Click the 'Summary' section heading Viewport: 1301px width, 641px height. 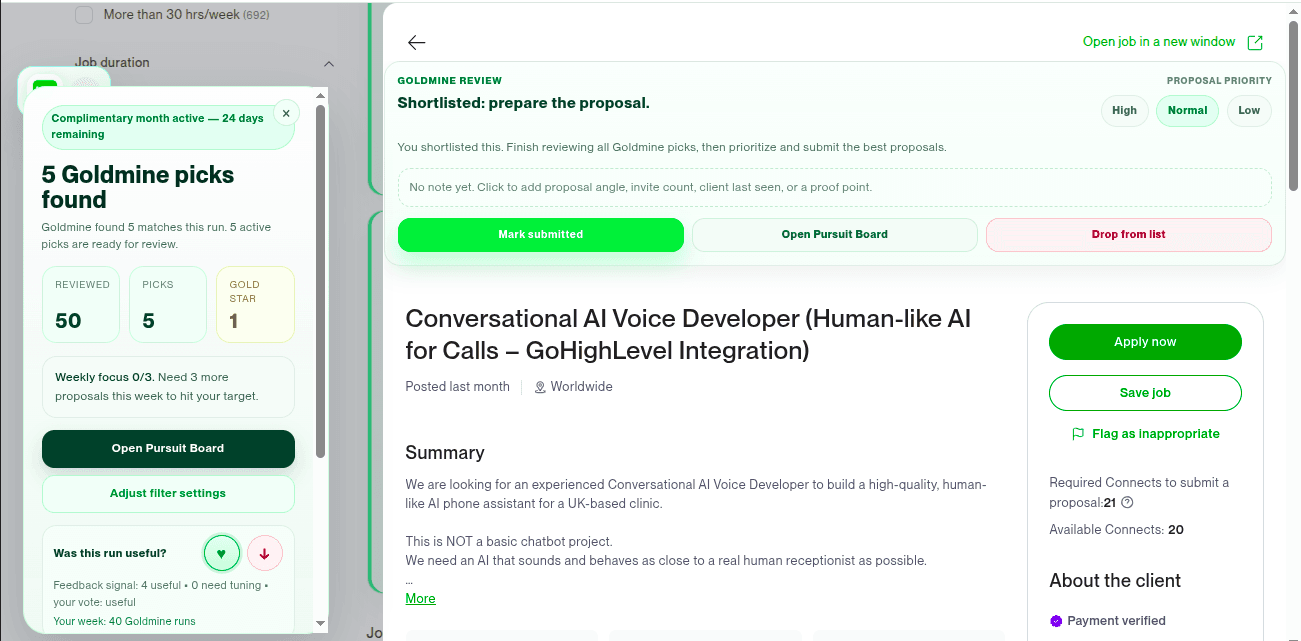pyautogui.click(x=445, y=453)
